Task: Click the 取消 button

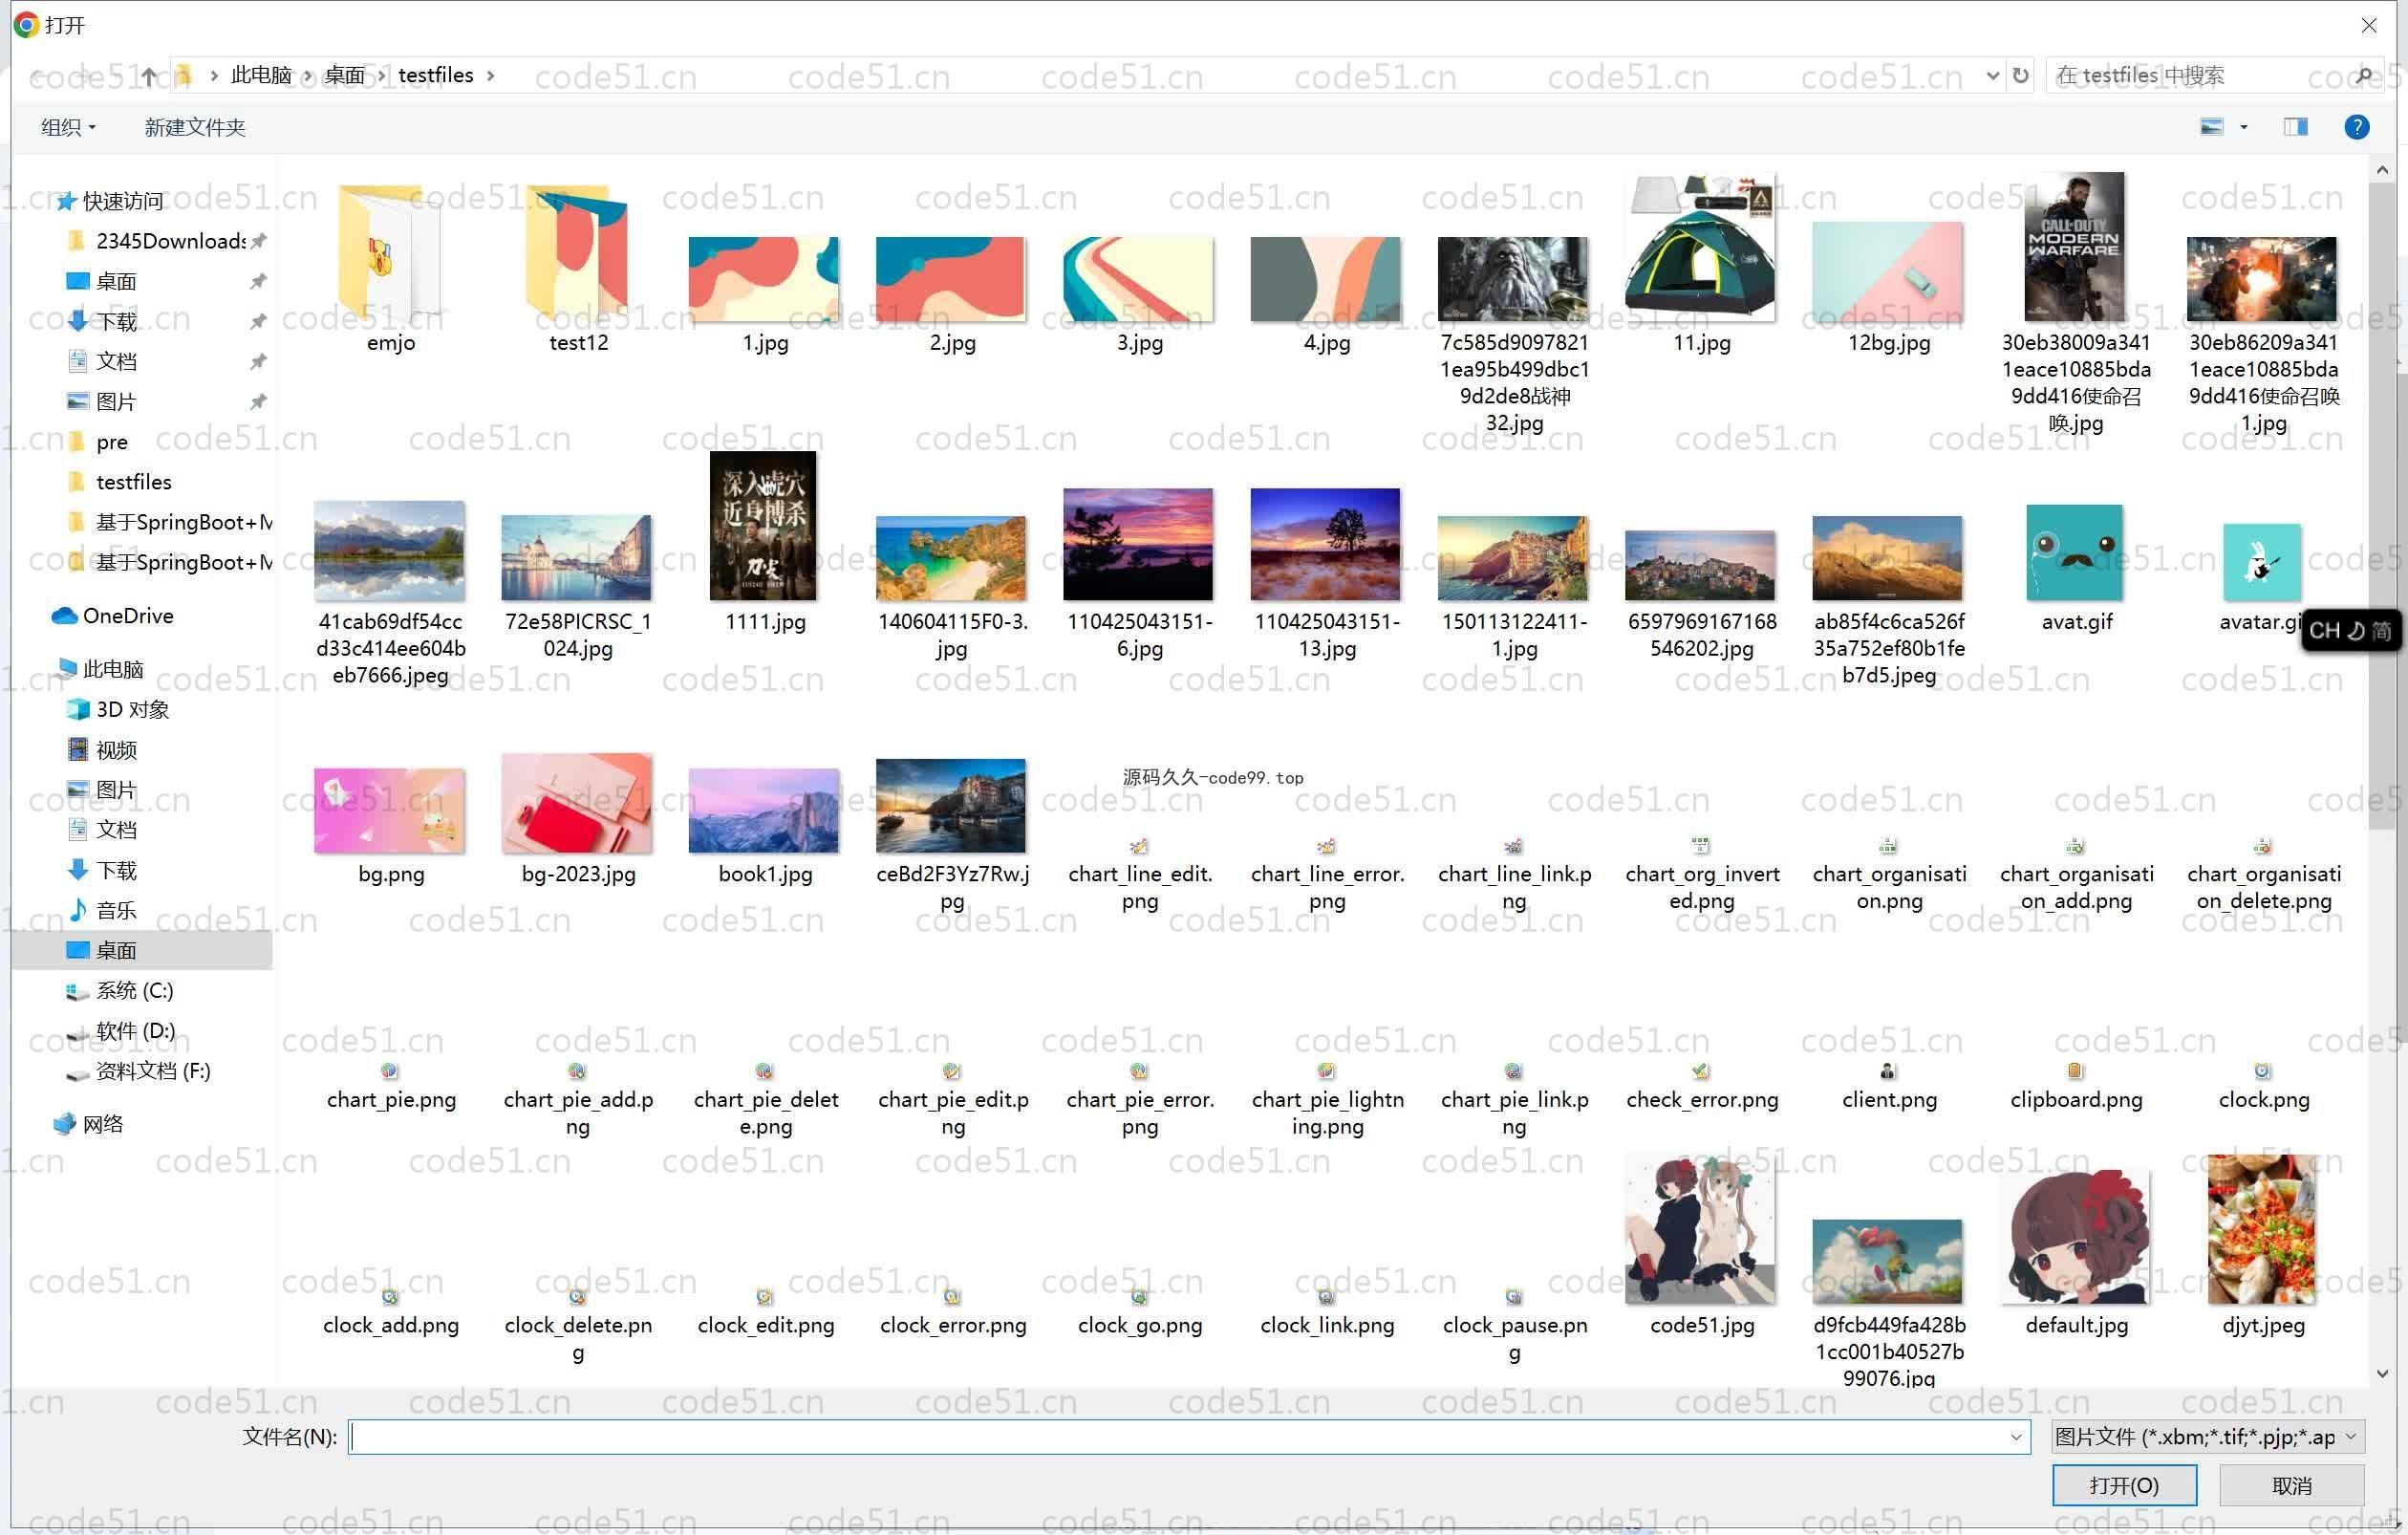Action: click(x=2291, y=1485)
